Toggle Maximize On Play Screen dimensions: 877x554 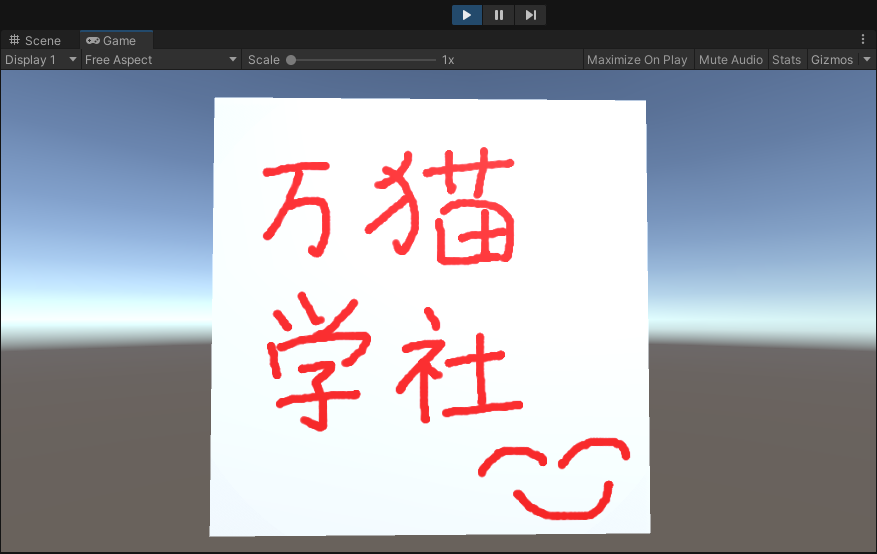637,60
